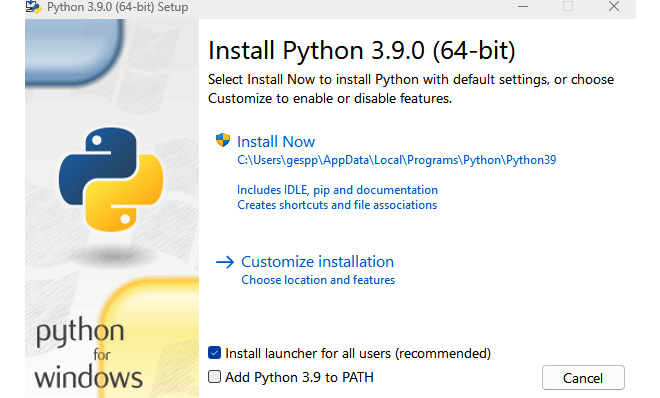Click the grayed-out maximize button

[x=568, y=6]
